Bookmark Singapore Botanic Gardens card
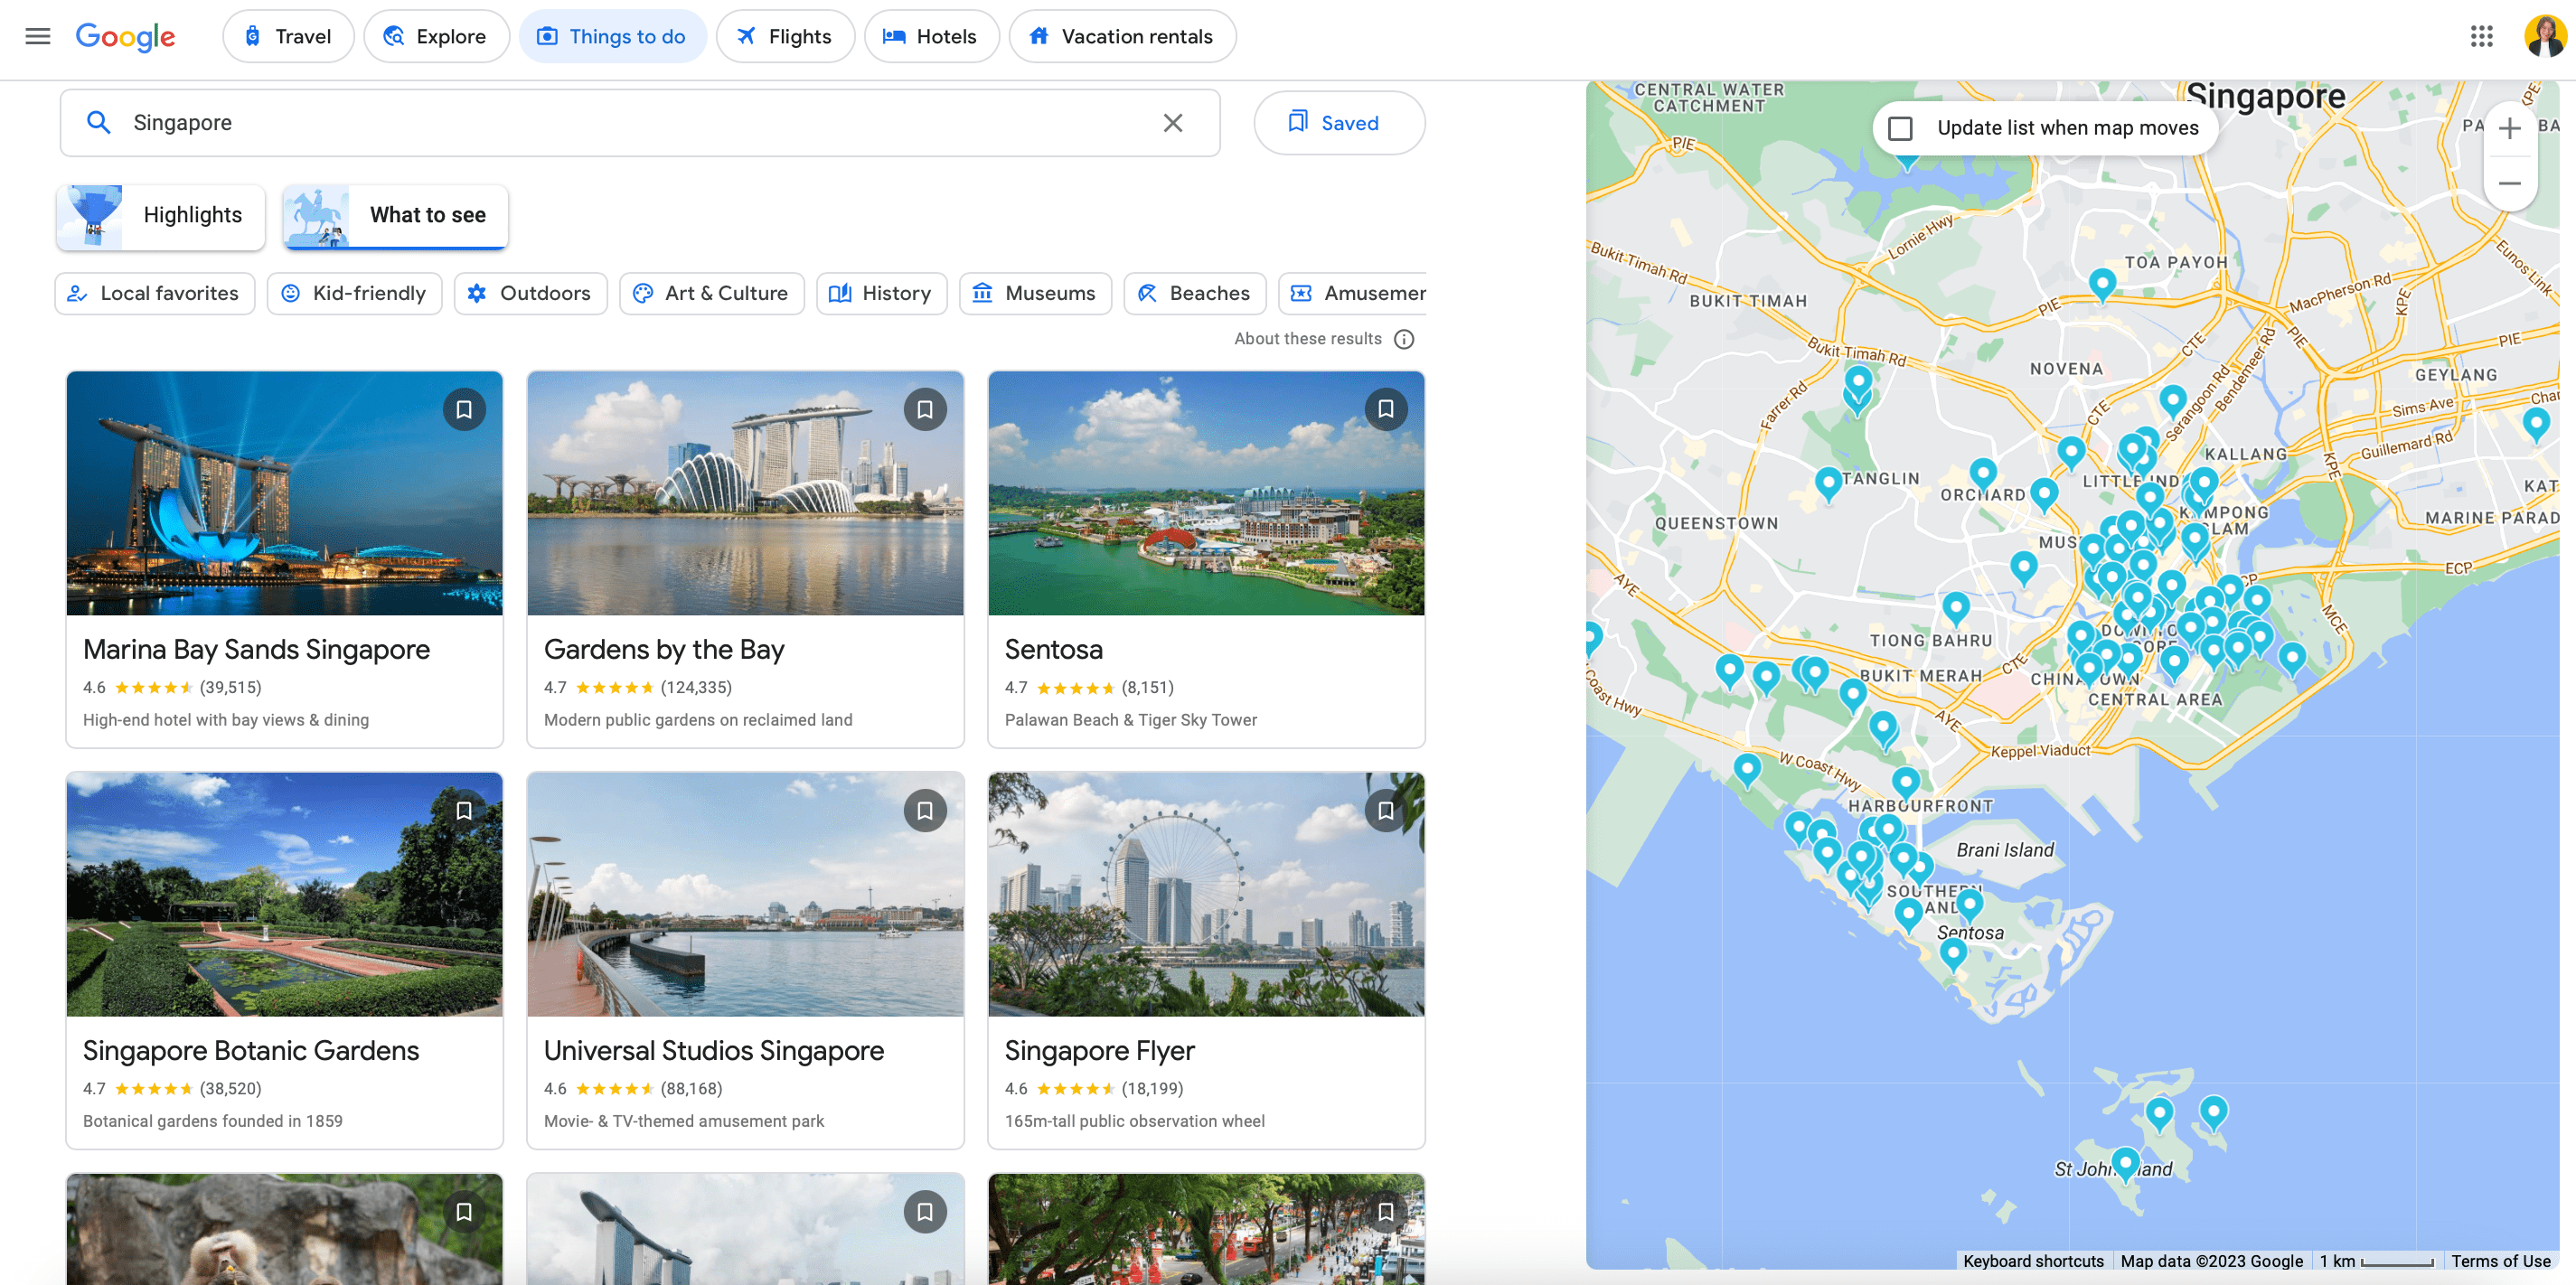Viewport: 2576px width, 1285px height. (x=464, y=810)
